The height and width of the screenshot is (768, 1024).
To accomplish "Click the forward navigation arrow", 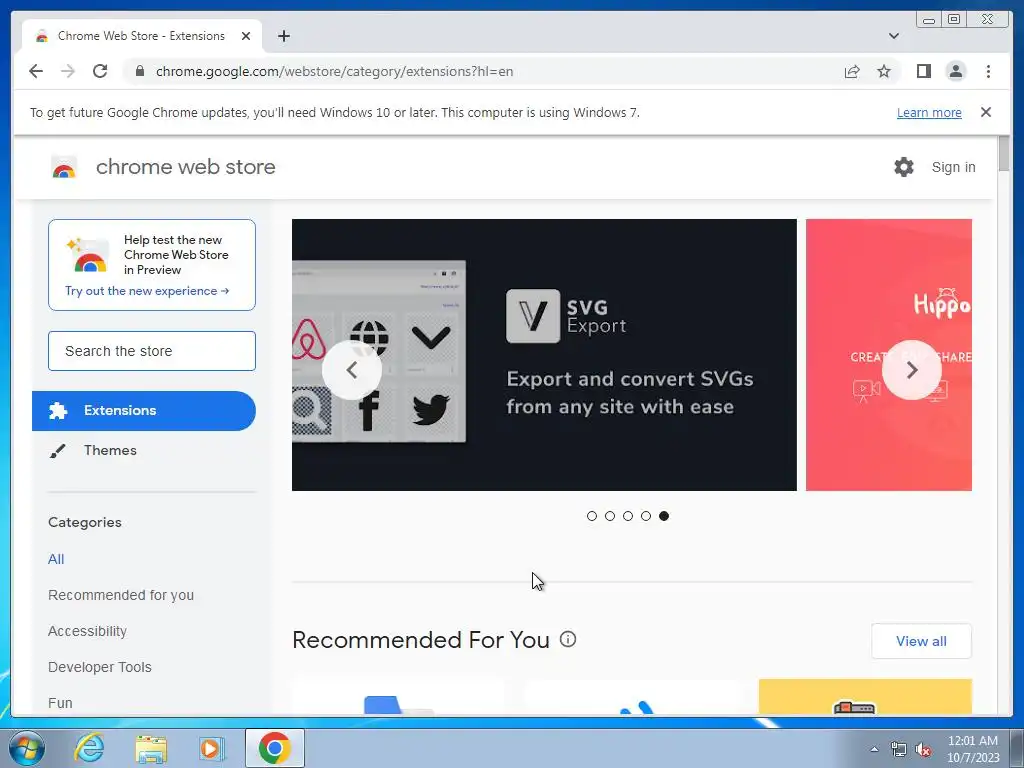I will pyautogui.click(x=68, y=71).
